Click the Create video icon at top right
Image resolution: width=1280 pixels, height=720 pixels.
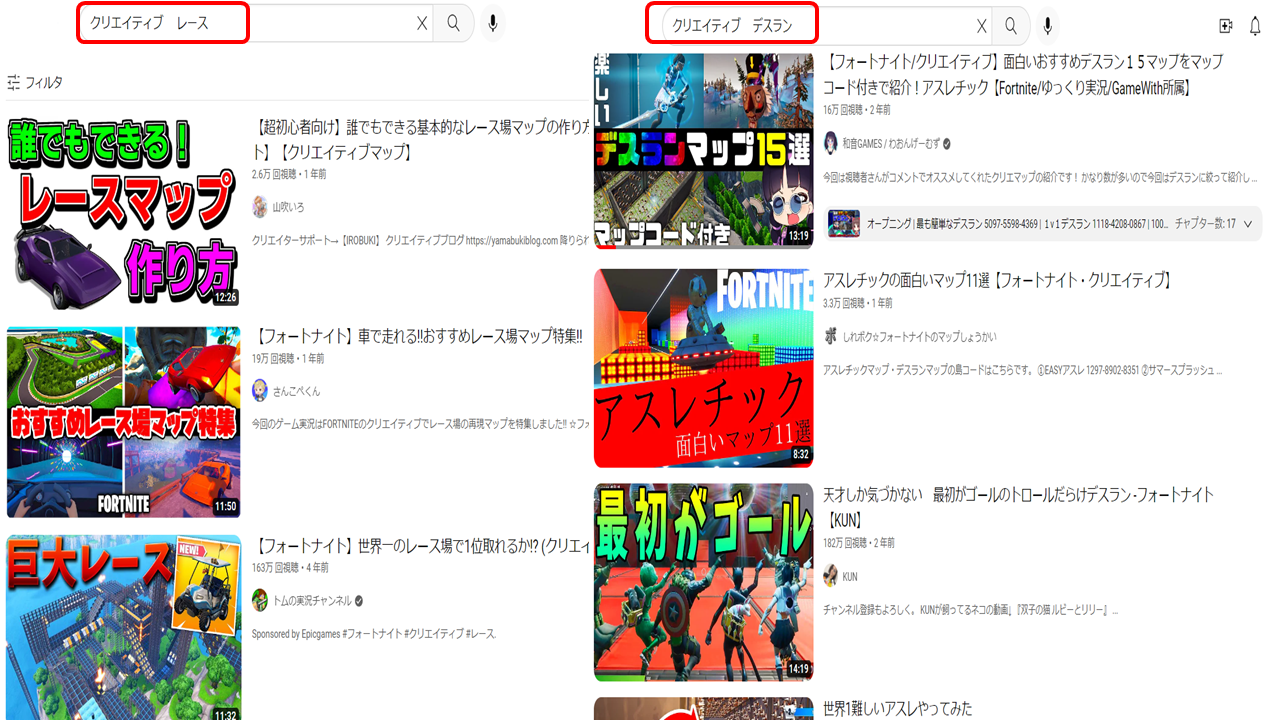tap(1225, 25)
